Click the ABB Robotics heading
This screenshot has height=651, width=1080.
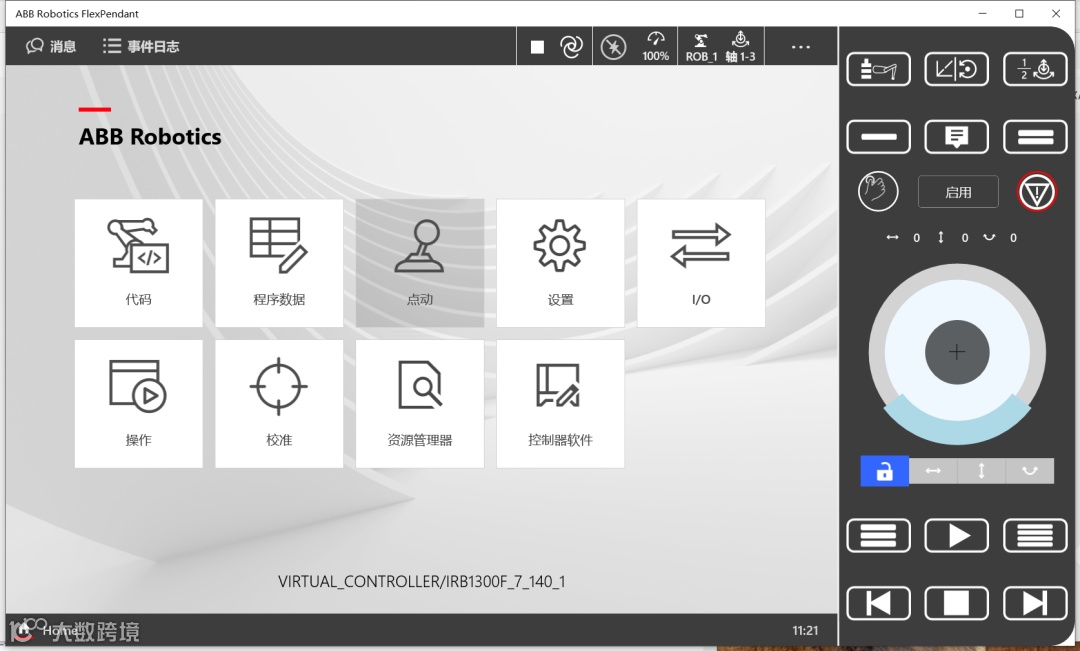coord(150,136)
